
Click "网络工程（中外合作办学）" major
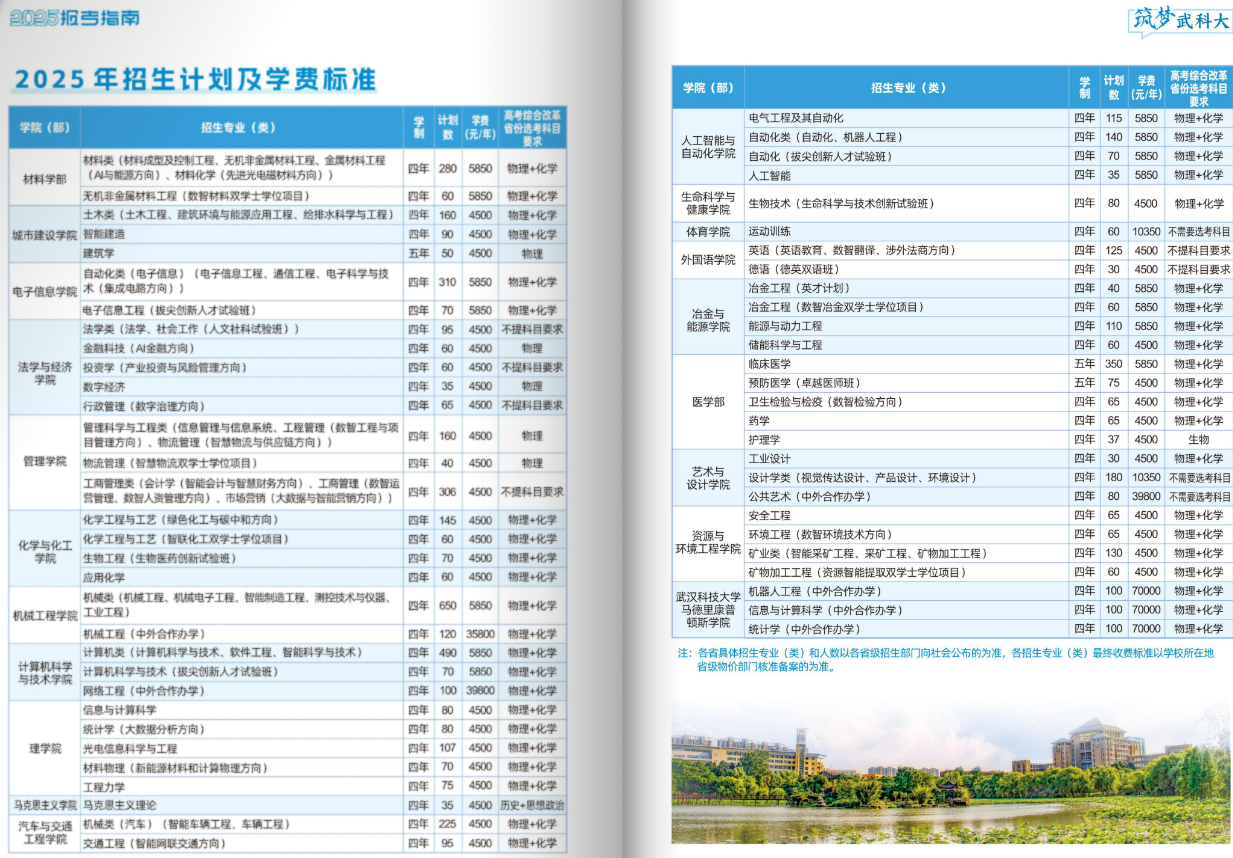145,691
